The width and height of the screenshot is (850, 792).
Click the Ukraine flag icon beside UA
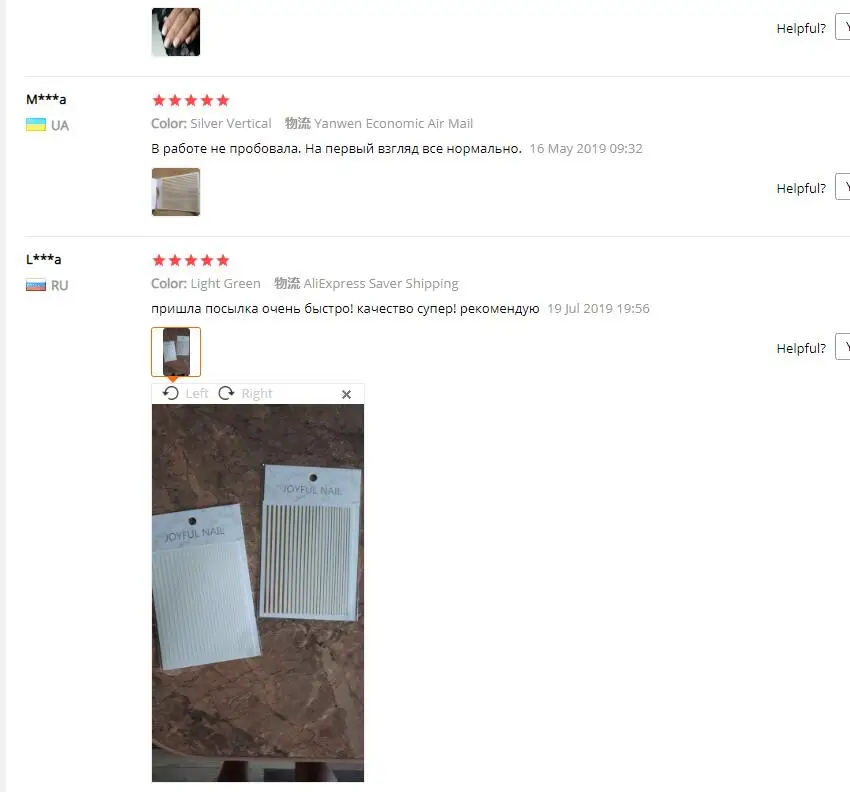click(x=36, y=125)
